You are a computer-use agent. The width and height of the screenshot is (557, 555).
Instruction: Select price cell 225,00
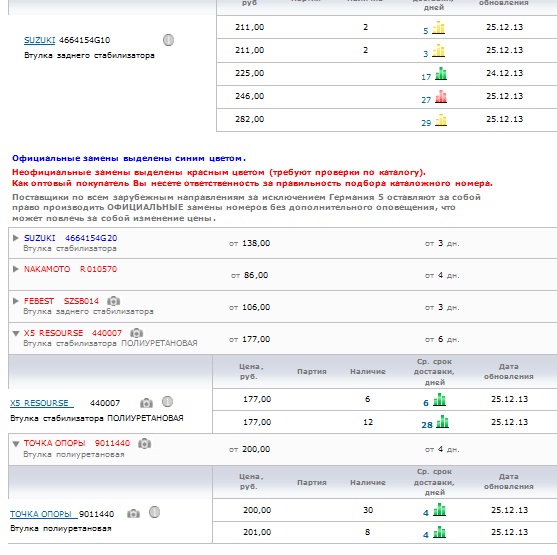[249, 73]
